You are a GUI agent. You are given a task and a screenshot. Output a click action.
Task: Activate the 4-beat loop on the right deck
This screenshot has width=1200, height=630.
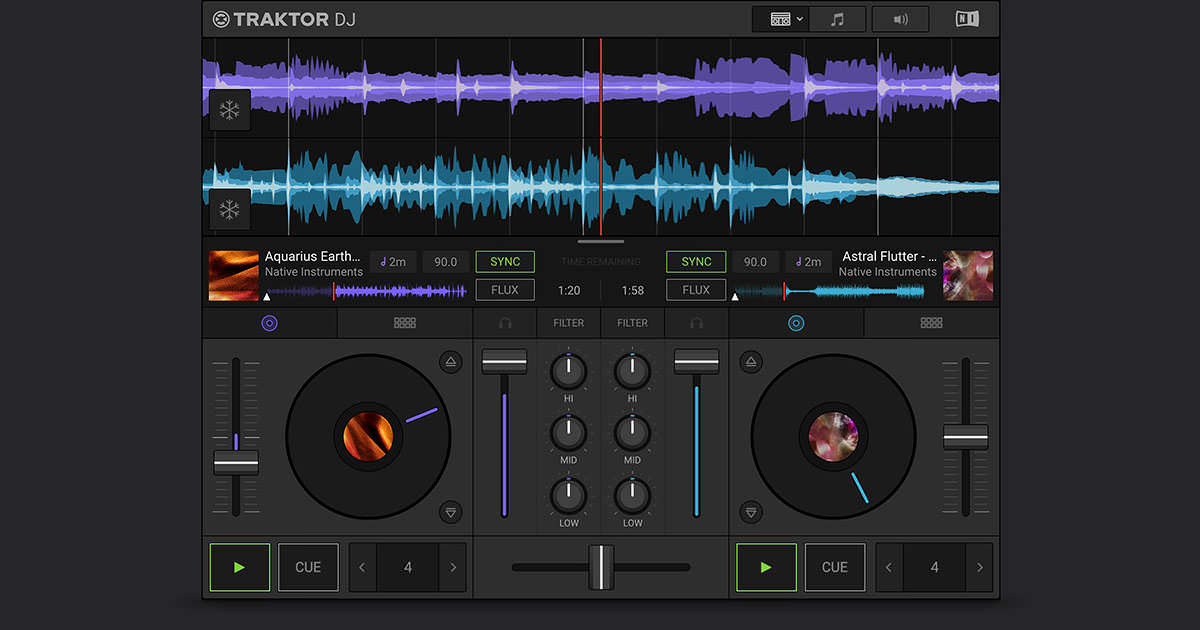click(935, 567)
